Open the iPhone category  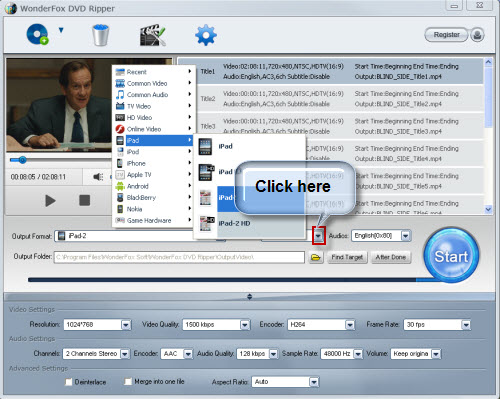(153, 163)
